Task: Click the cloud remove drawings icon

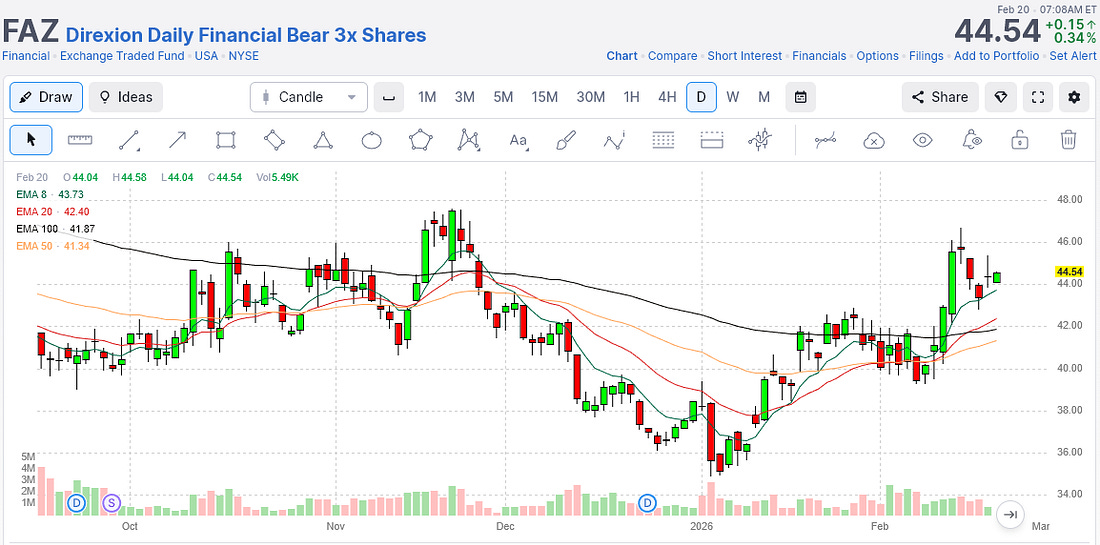Action: point(873,140)
